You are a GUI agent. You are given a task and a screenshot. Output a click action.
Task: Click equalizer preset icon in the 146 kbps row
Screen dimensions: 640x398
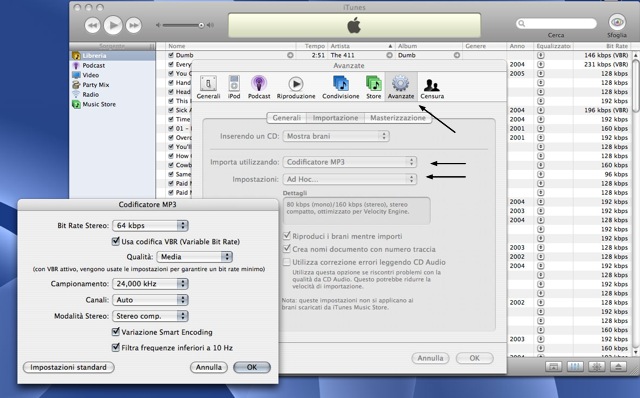coord(541,55)
